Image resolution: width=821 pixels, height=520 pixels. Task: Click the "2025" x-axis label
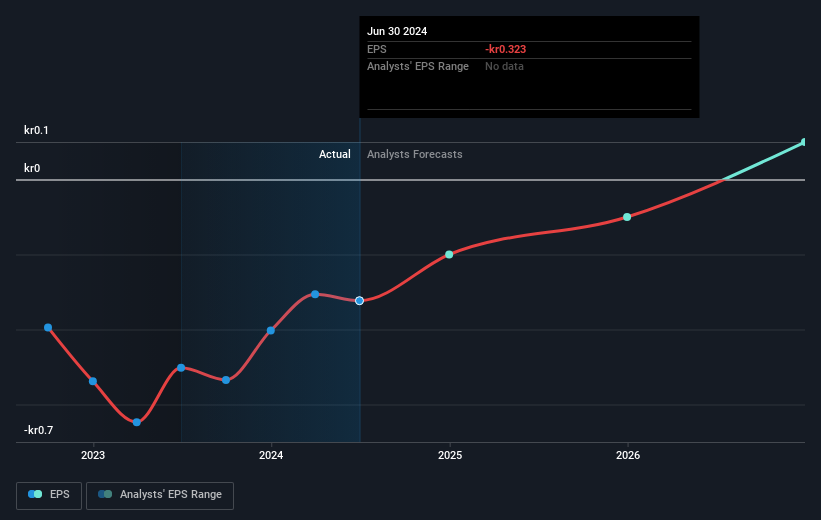click(450, 455)
